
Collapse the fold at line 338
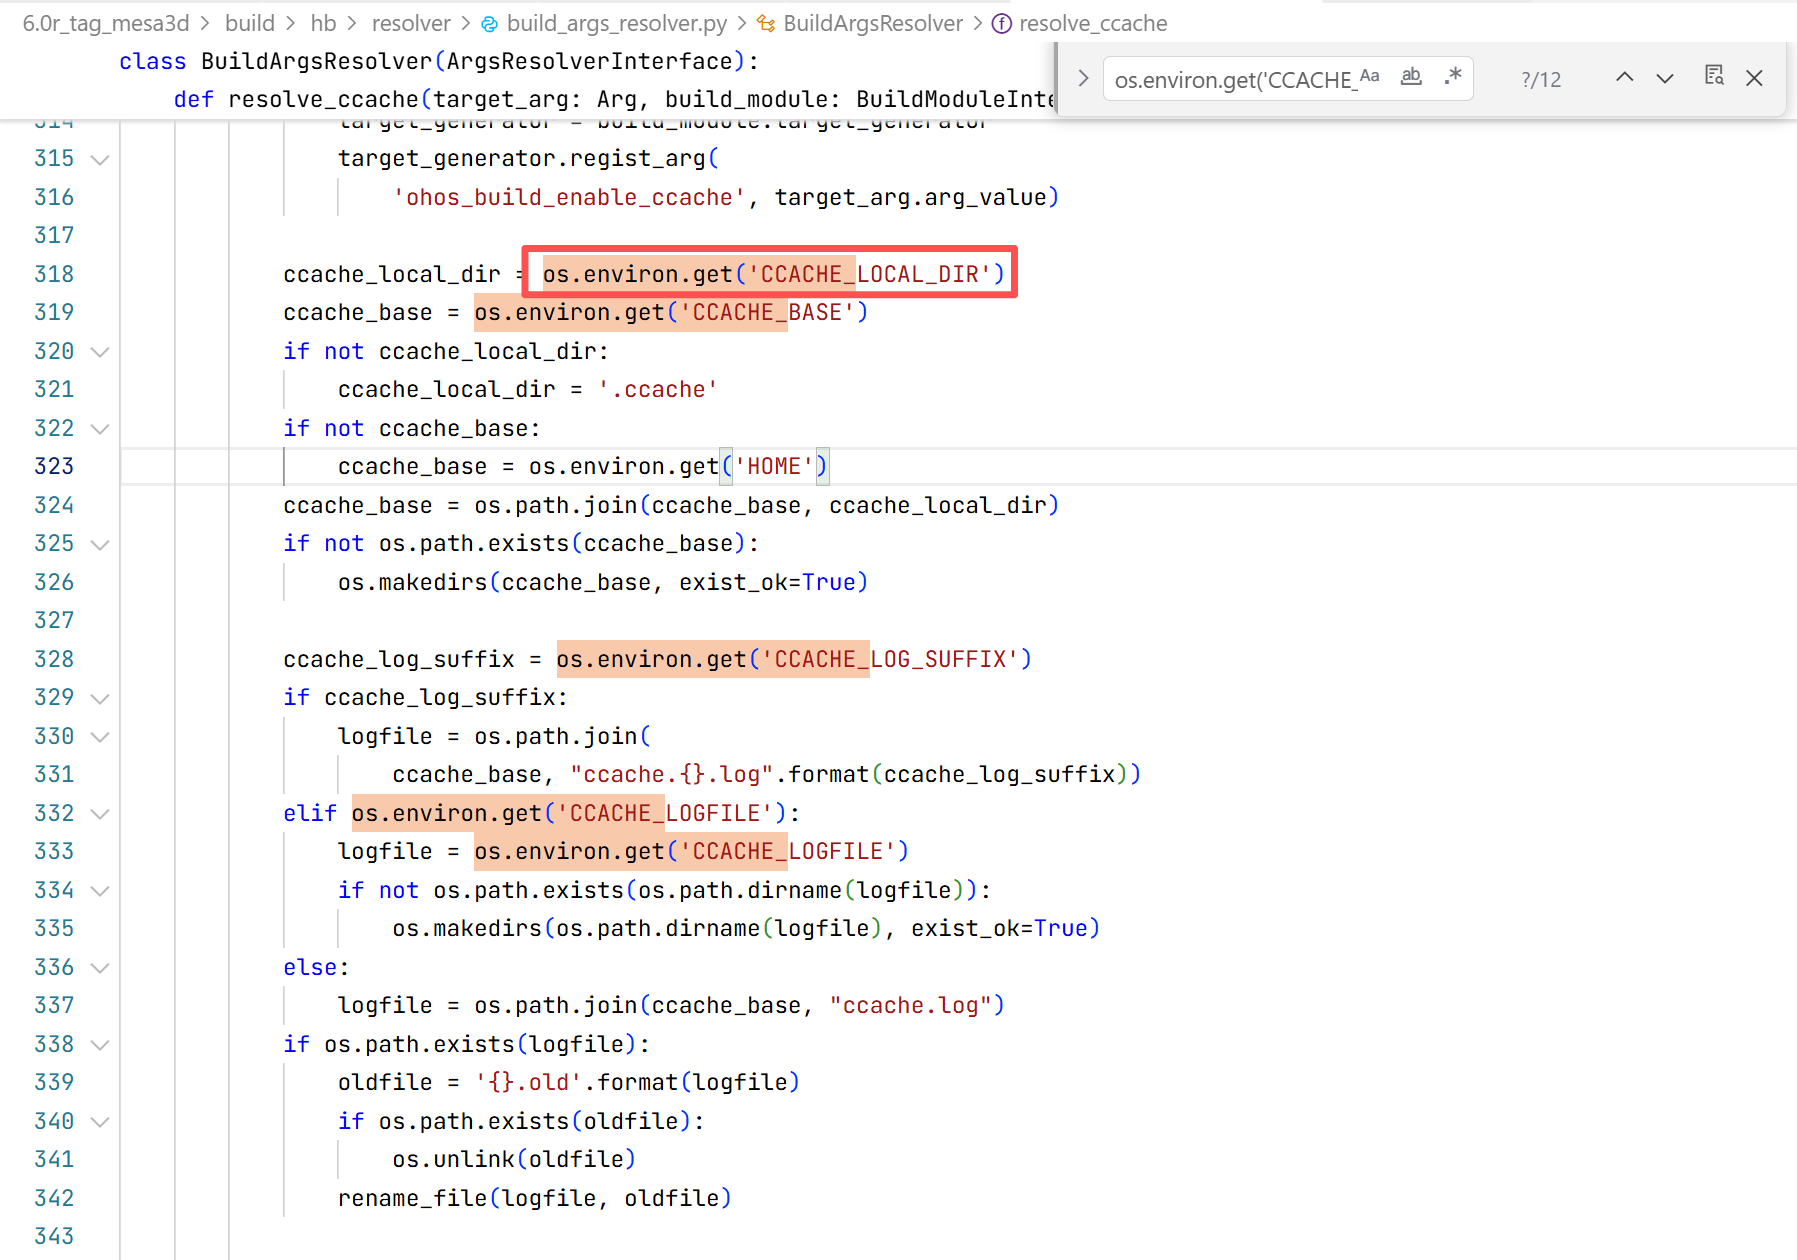[x=100, y=1045]
